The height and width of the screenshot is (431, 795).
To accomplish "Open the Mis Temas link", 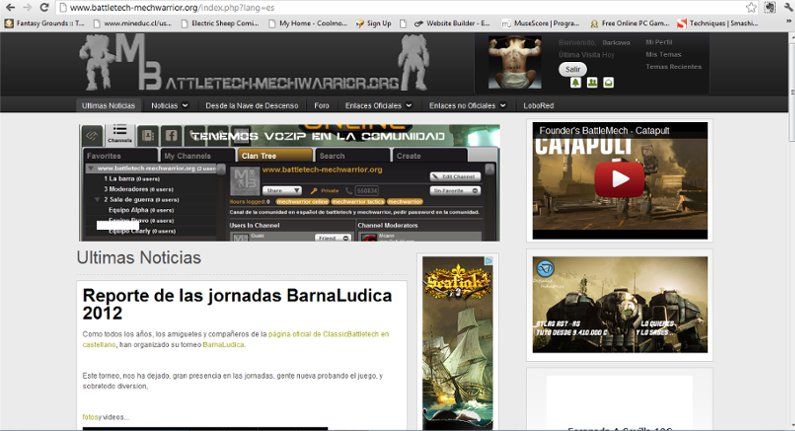I will pos(664,54).
